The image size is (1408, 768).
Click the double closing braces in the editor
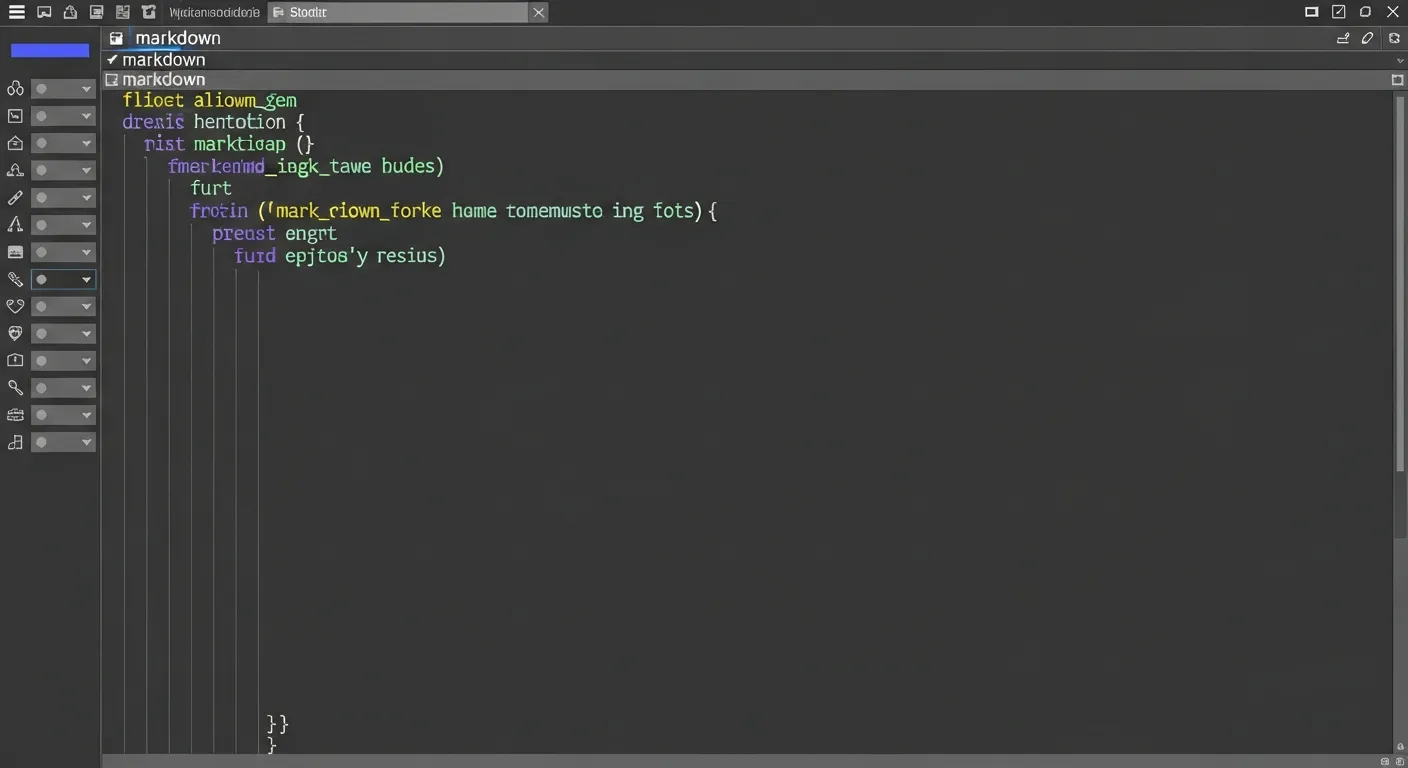[x=278, y=723]
